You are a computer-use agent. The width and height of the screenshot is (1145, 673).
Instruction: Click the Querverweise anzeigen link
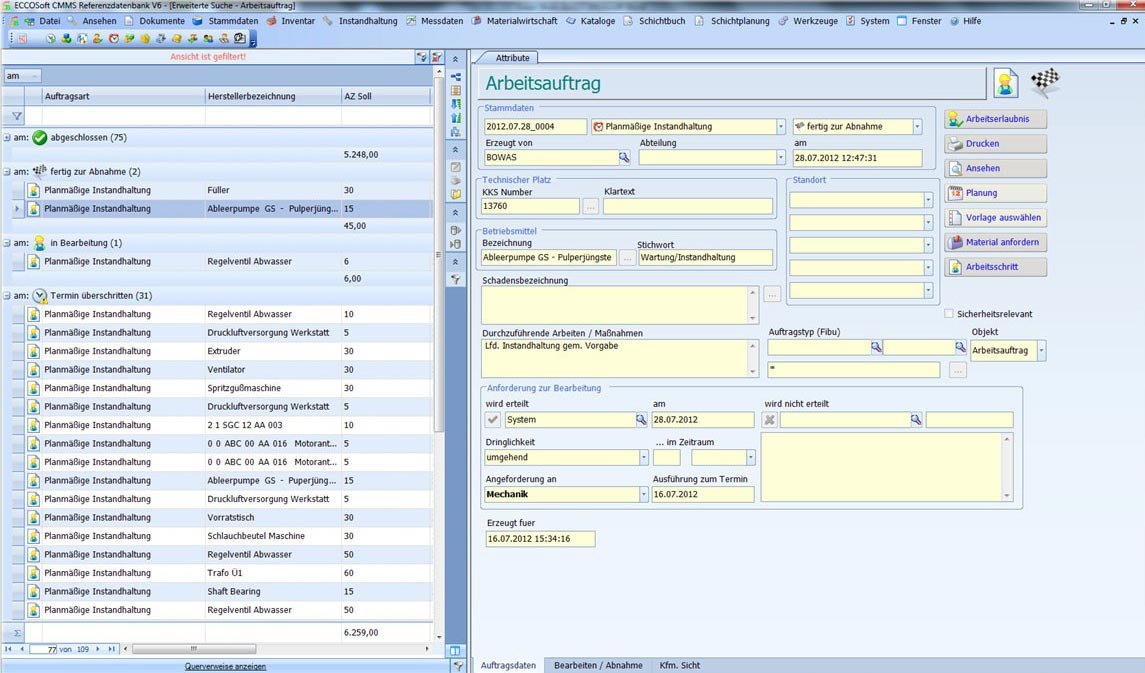[x=225, y=666]
